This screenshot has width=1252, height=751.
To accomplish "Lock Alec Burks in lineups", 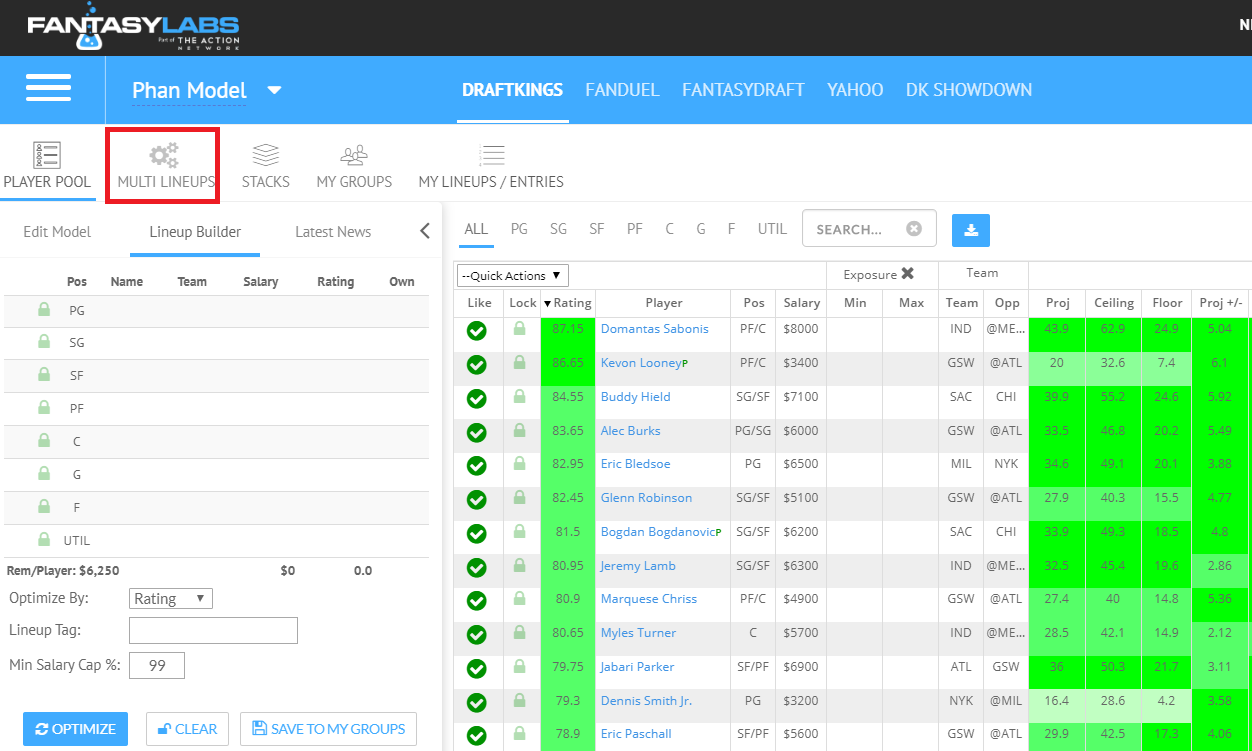I will click(x=518, y=431).
